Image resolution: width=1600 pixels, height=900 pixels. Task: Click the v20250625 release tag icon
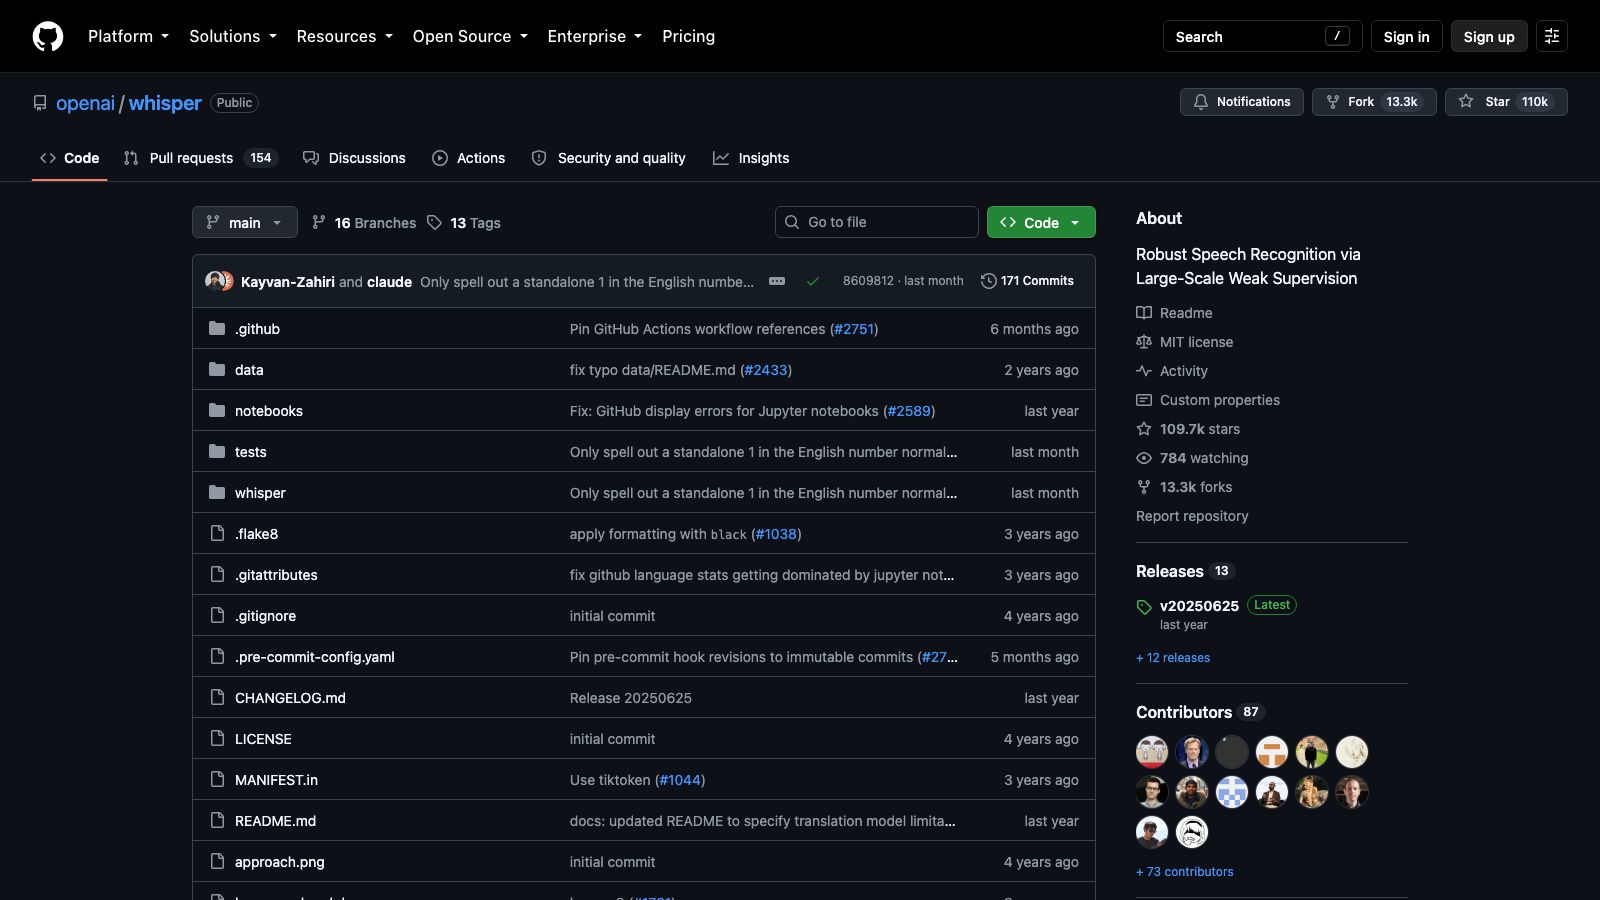point(1144,607)
